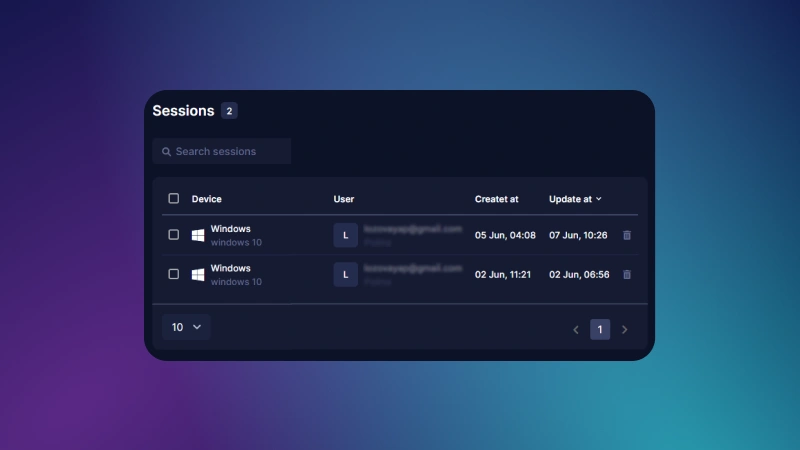Click Windows logo in the 02 Jun session row

tap(198, 274)
